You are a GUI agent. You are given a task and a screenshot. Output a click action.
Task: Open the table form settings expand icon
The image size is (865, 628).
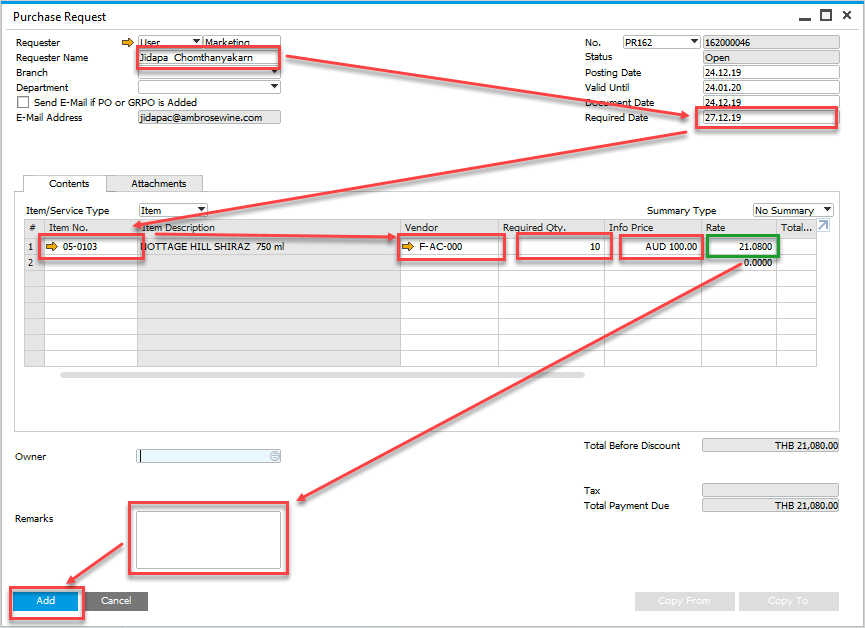823,225
